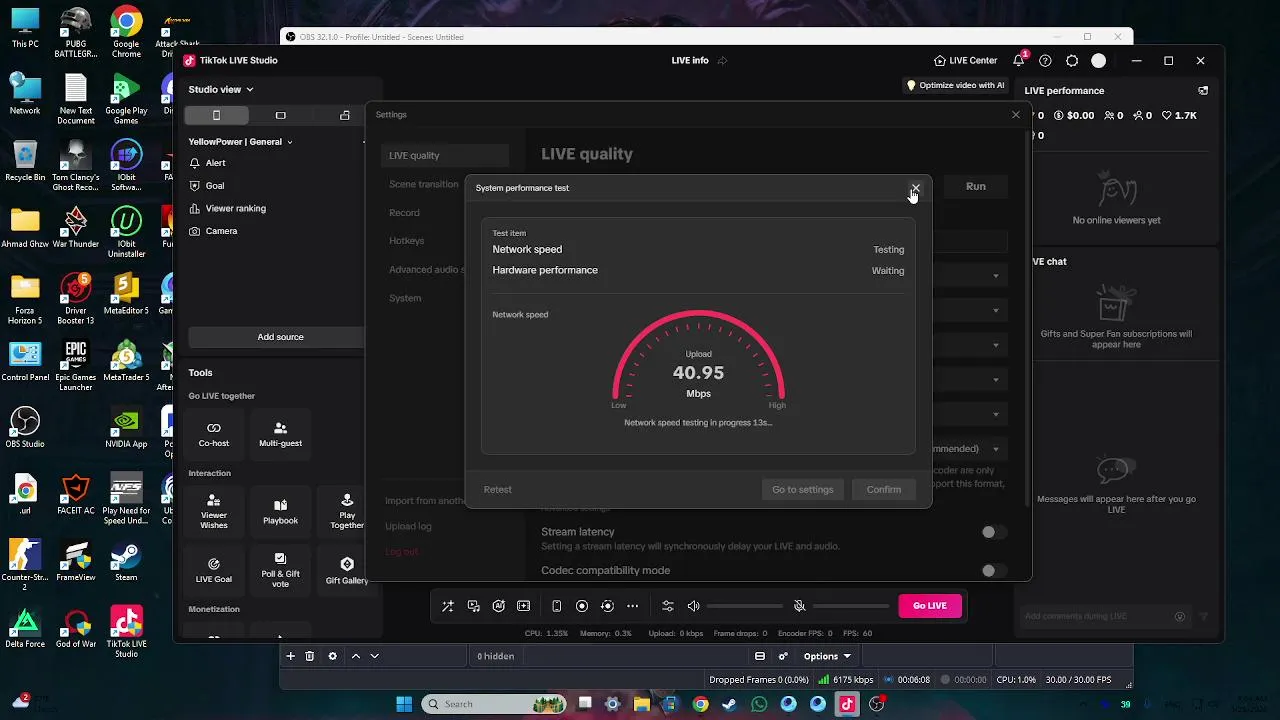Viewport: 1280px width, 720px height.
Task: Open the Scene transition settings tab
Action: coord(424,184)
